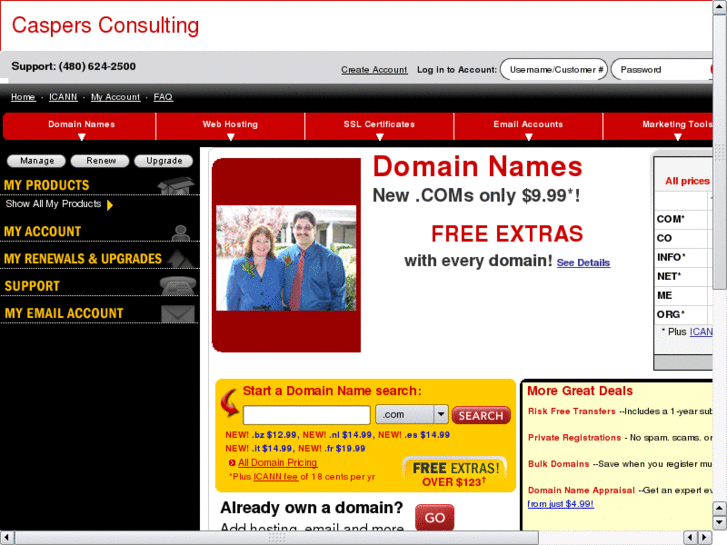This screenshot has height=545, width=727.
Task: Click MY EMAIL ACCOUNT heading
Action: click(x=64, y=314)
